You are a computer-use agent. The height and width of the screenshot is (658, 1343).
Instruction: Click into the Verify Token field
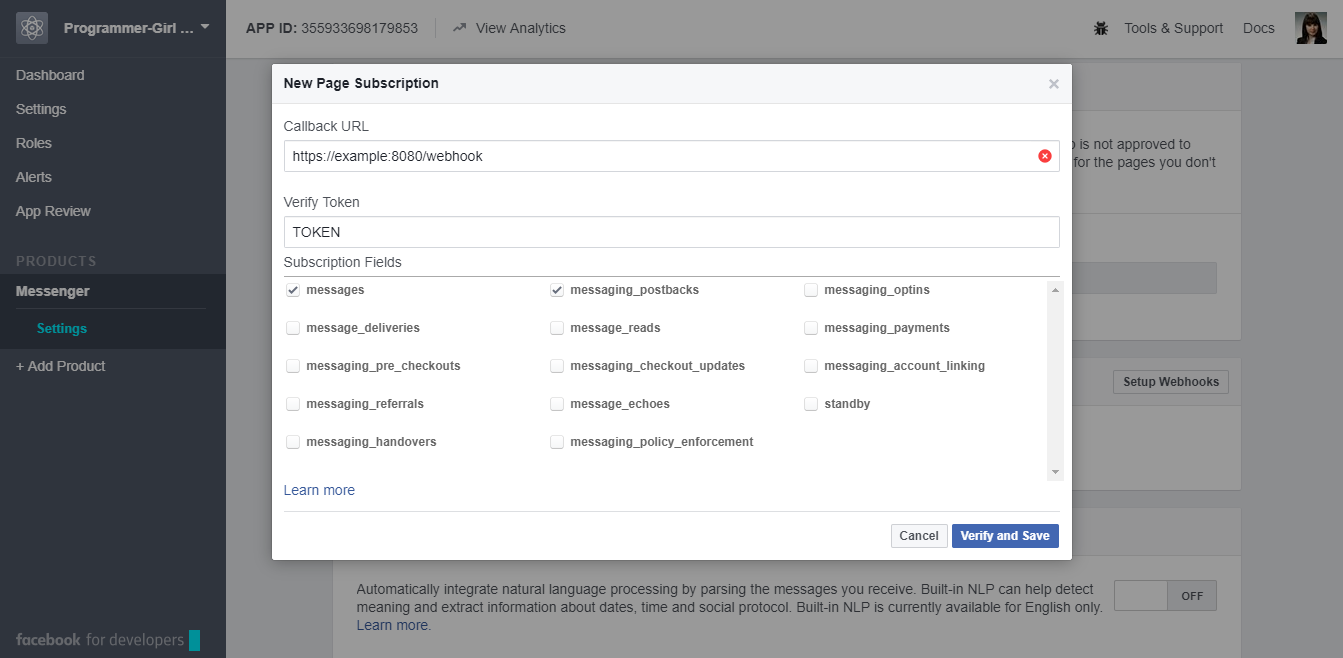pyautogui.click(x=670, y=232)
